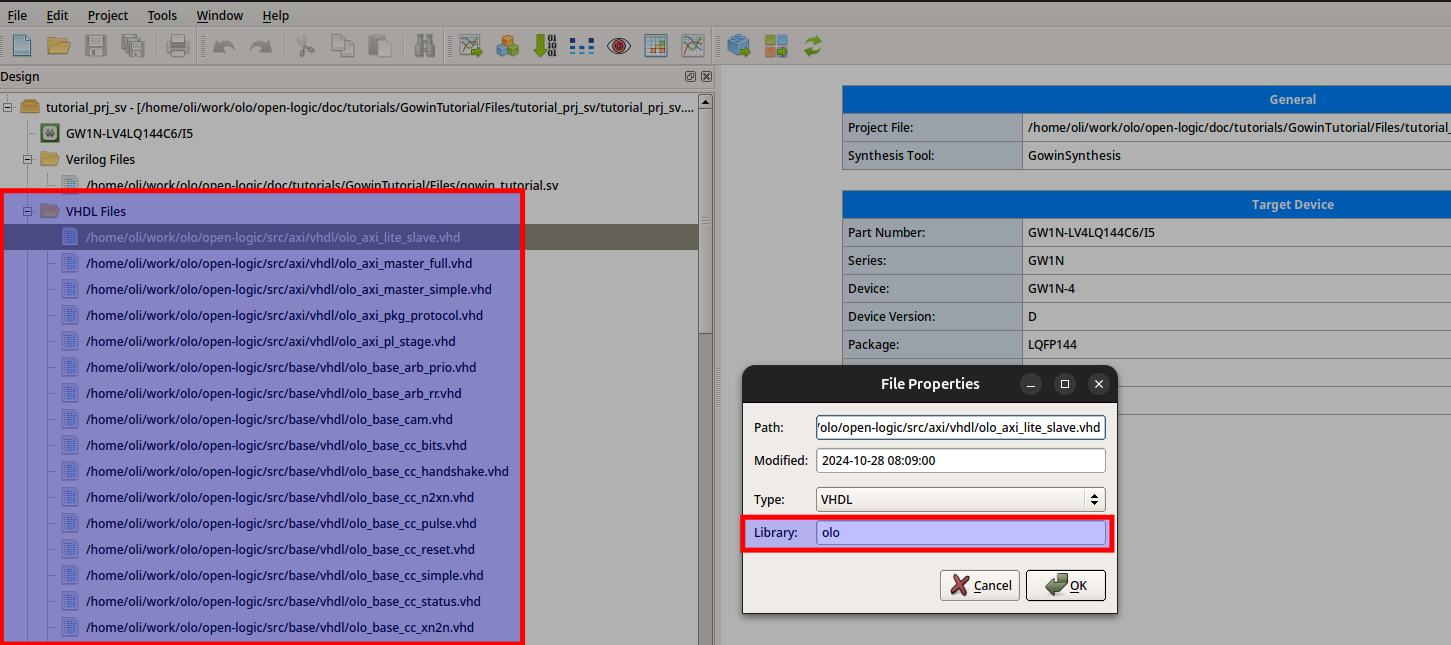Viewport: 1451px width, 645px height.
Task: Click the Design tree scrollbar up arrow
Action: [x=706, y=101]
